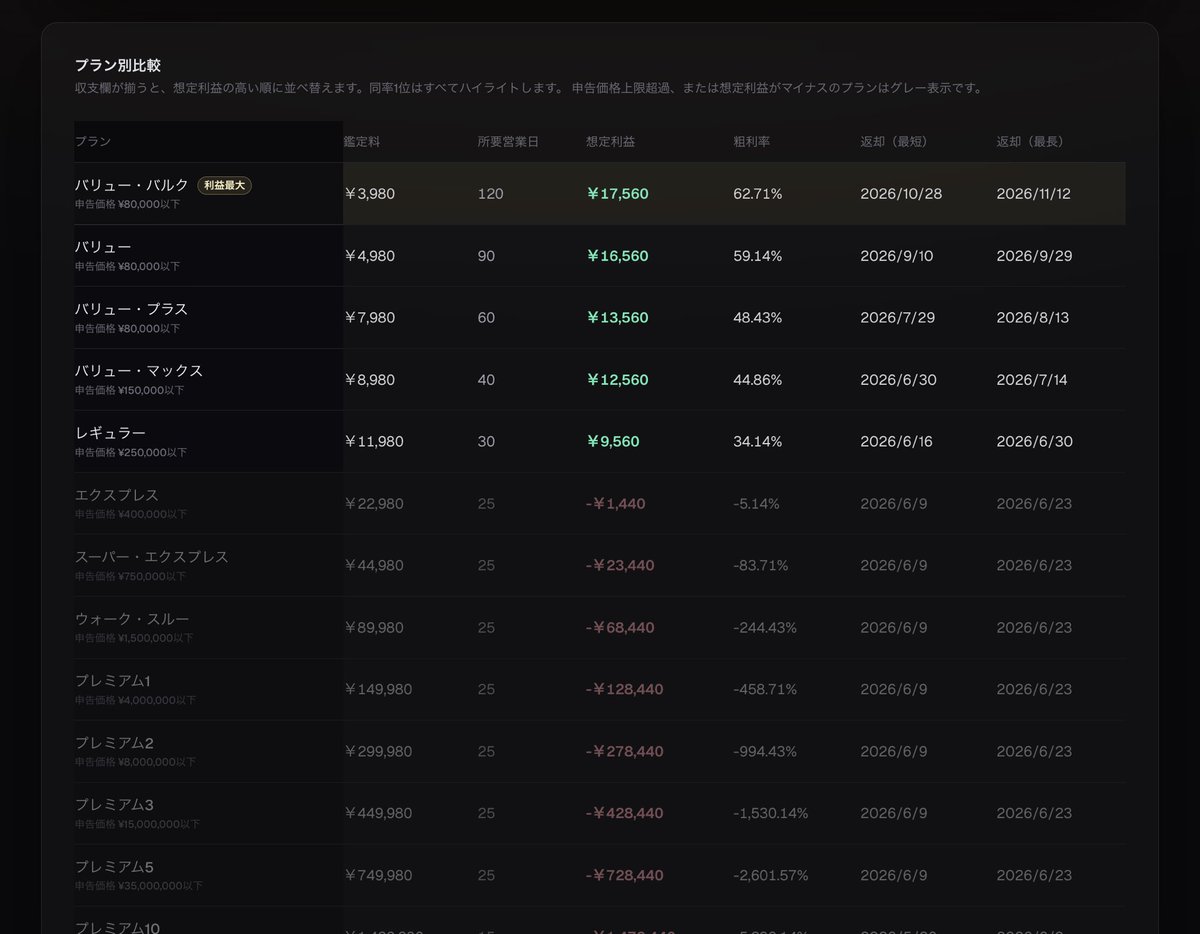Select the エクスプレス plan name
The image size is (1200, 934).
[x=117, y=495]
